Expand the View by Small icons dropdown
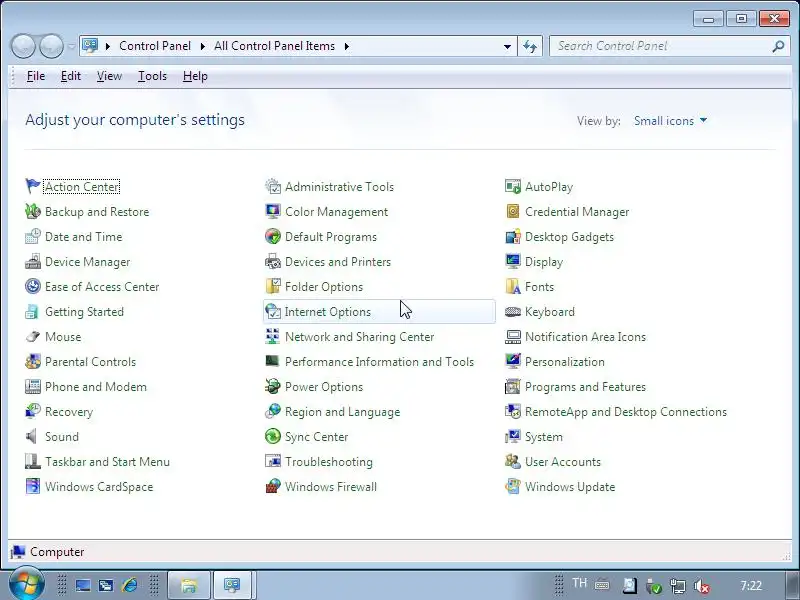The width and height of the screenshot is (800, 600). [670, 121]
